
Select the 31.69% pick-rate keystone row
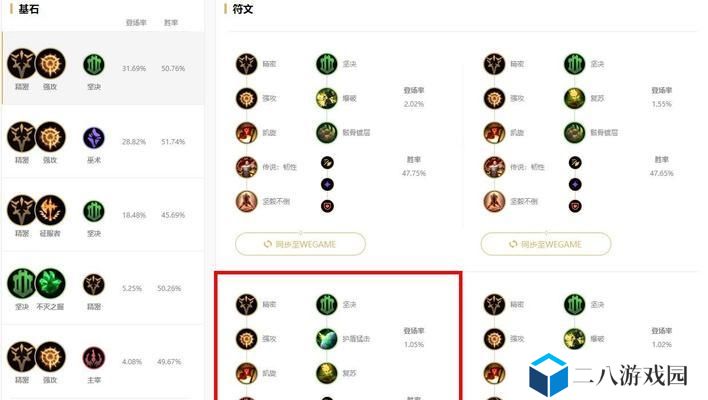tap(103, 68)
